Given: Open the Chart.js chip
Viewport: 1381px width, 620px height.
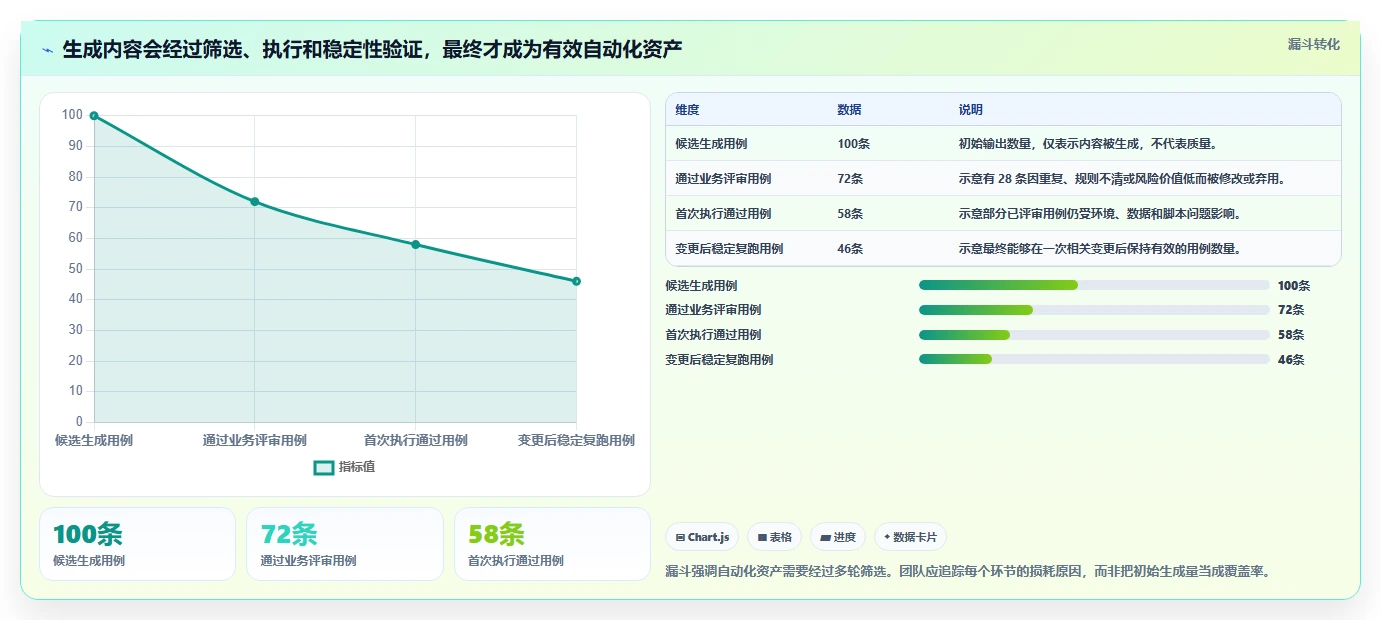Looking at the screenshot, I should [x=702, y=537].
